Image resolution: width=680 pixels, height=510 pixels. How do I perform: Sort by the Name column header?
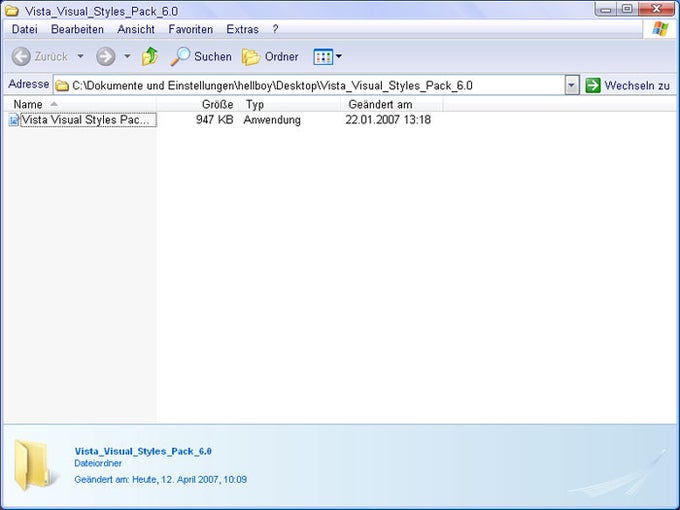80,104
